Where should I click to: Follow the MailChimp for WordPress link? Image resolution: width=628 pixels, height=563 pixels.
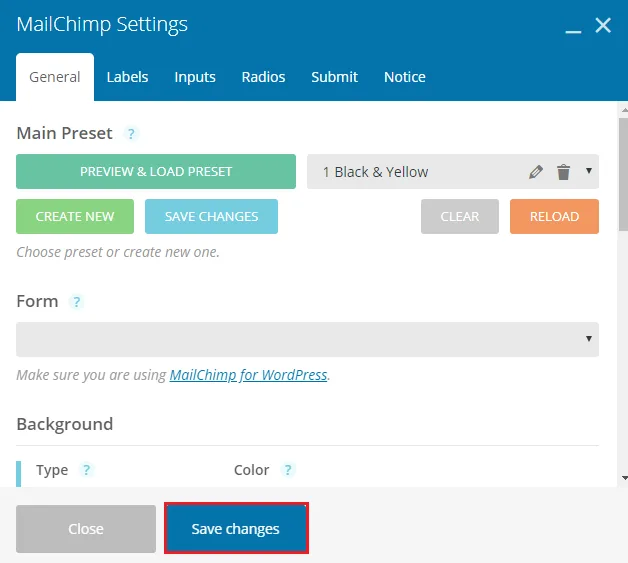tap(248, 375)
